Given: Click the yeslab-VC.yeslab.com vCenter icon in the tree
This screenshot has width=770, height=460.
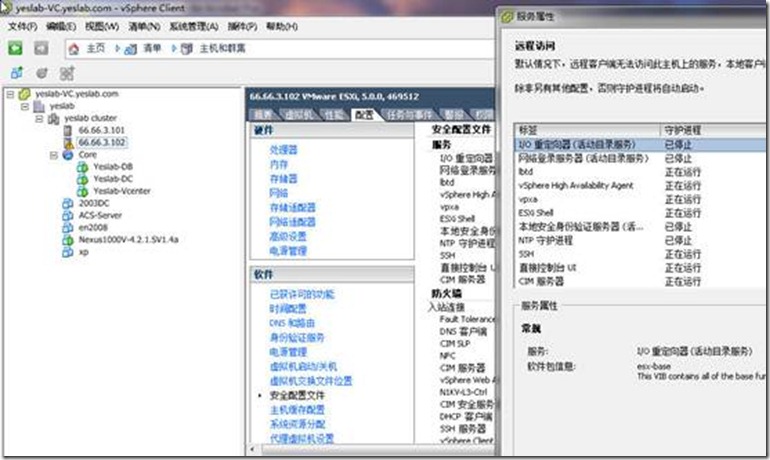Looking at the screenshot, I should pyautogui.click(x=25, y=94).
